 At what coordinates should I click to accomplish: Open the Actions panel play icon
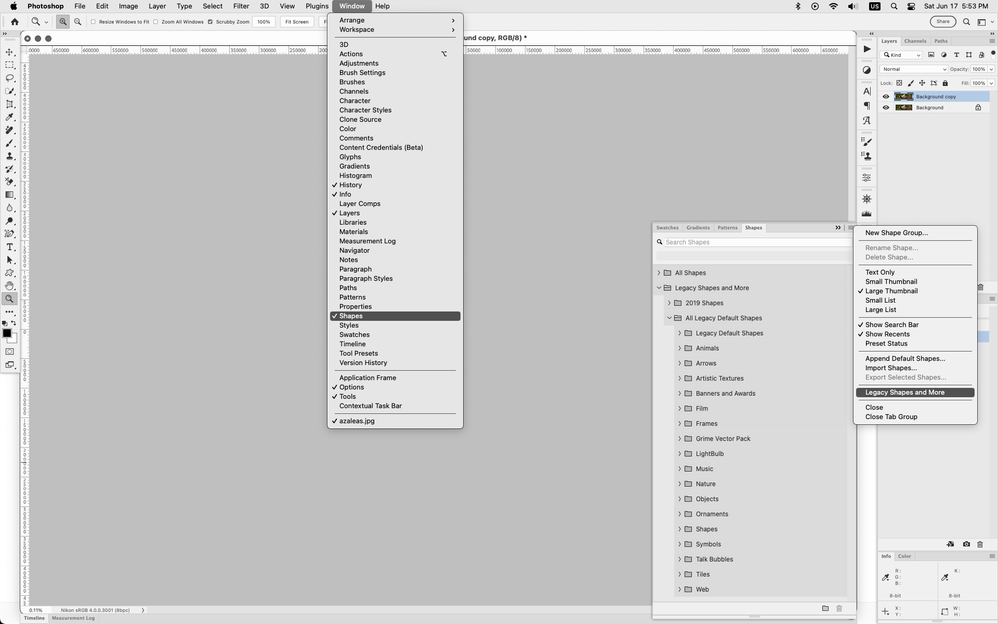click(x=867, y=49)
